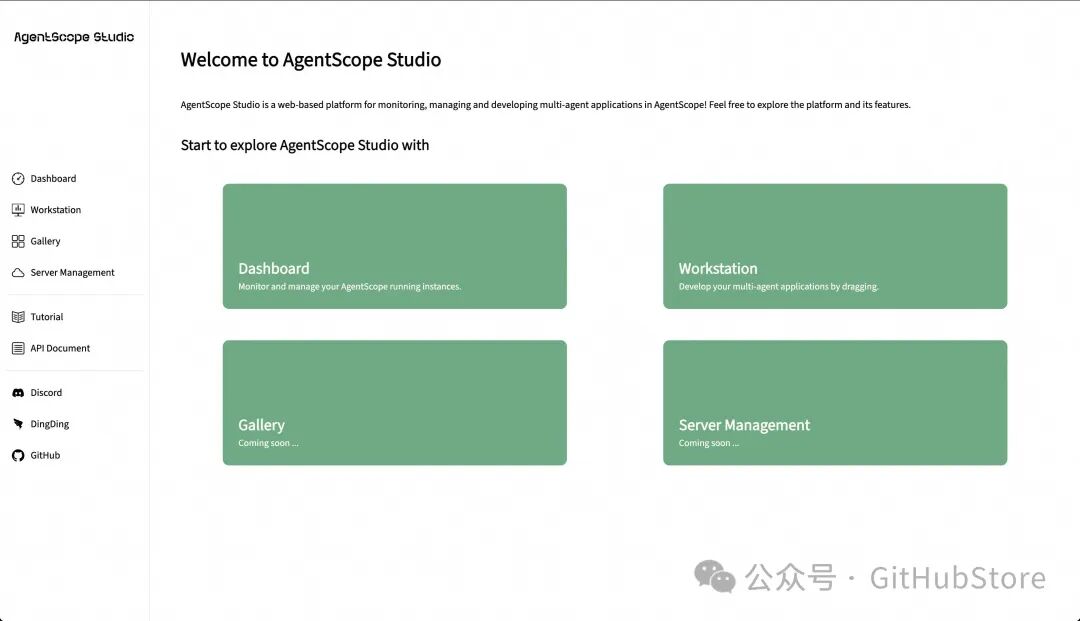
Task: Click the Gallery grid icon in sidebar
Action: [x=18, y=241]
